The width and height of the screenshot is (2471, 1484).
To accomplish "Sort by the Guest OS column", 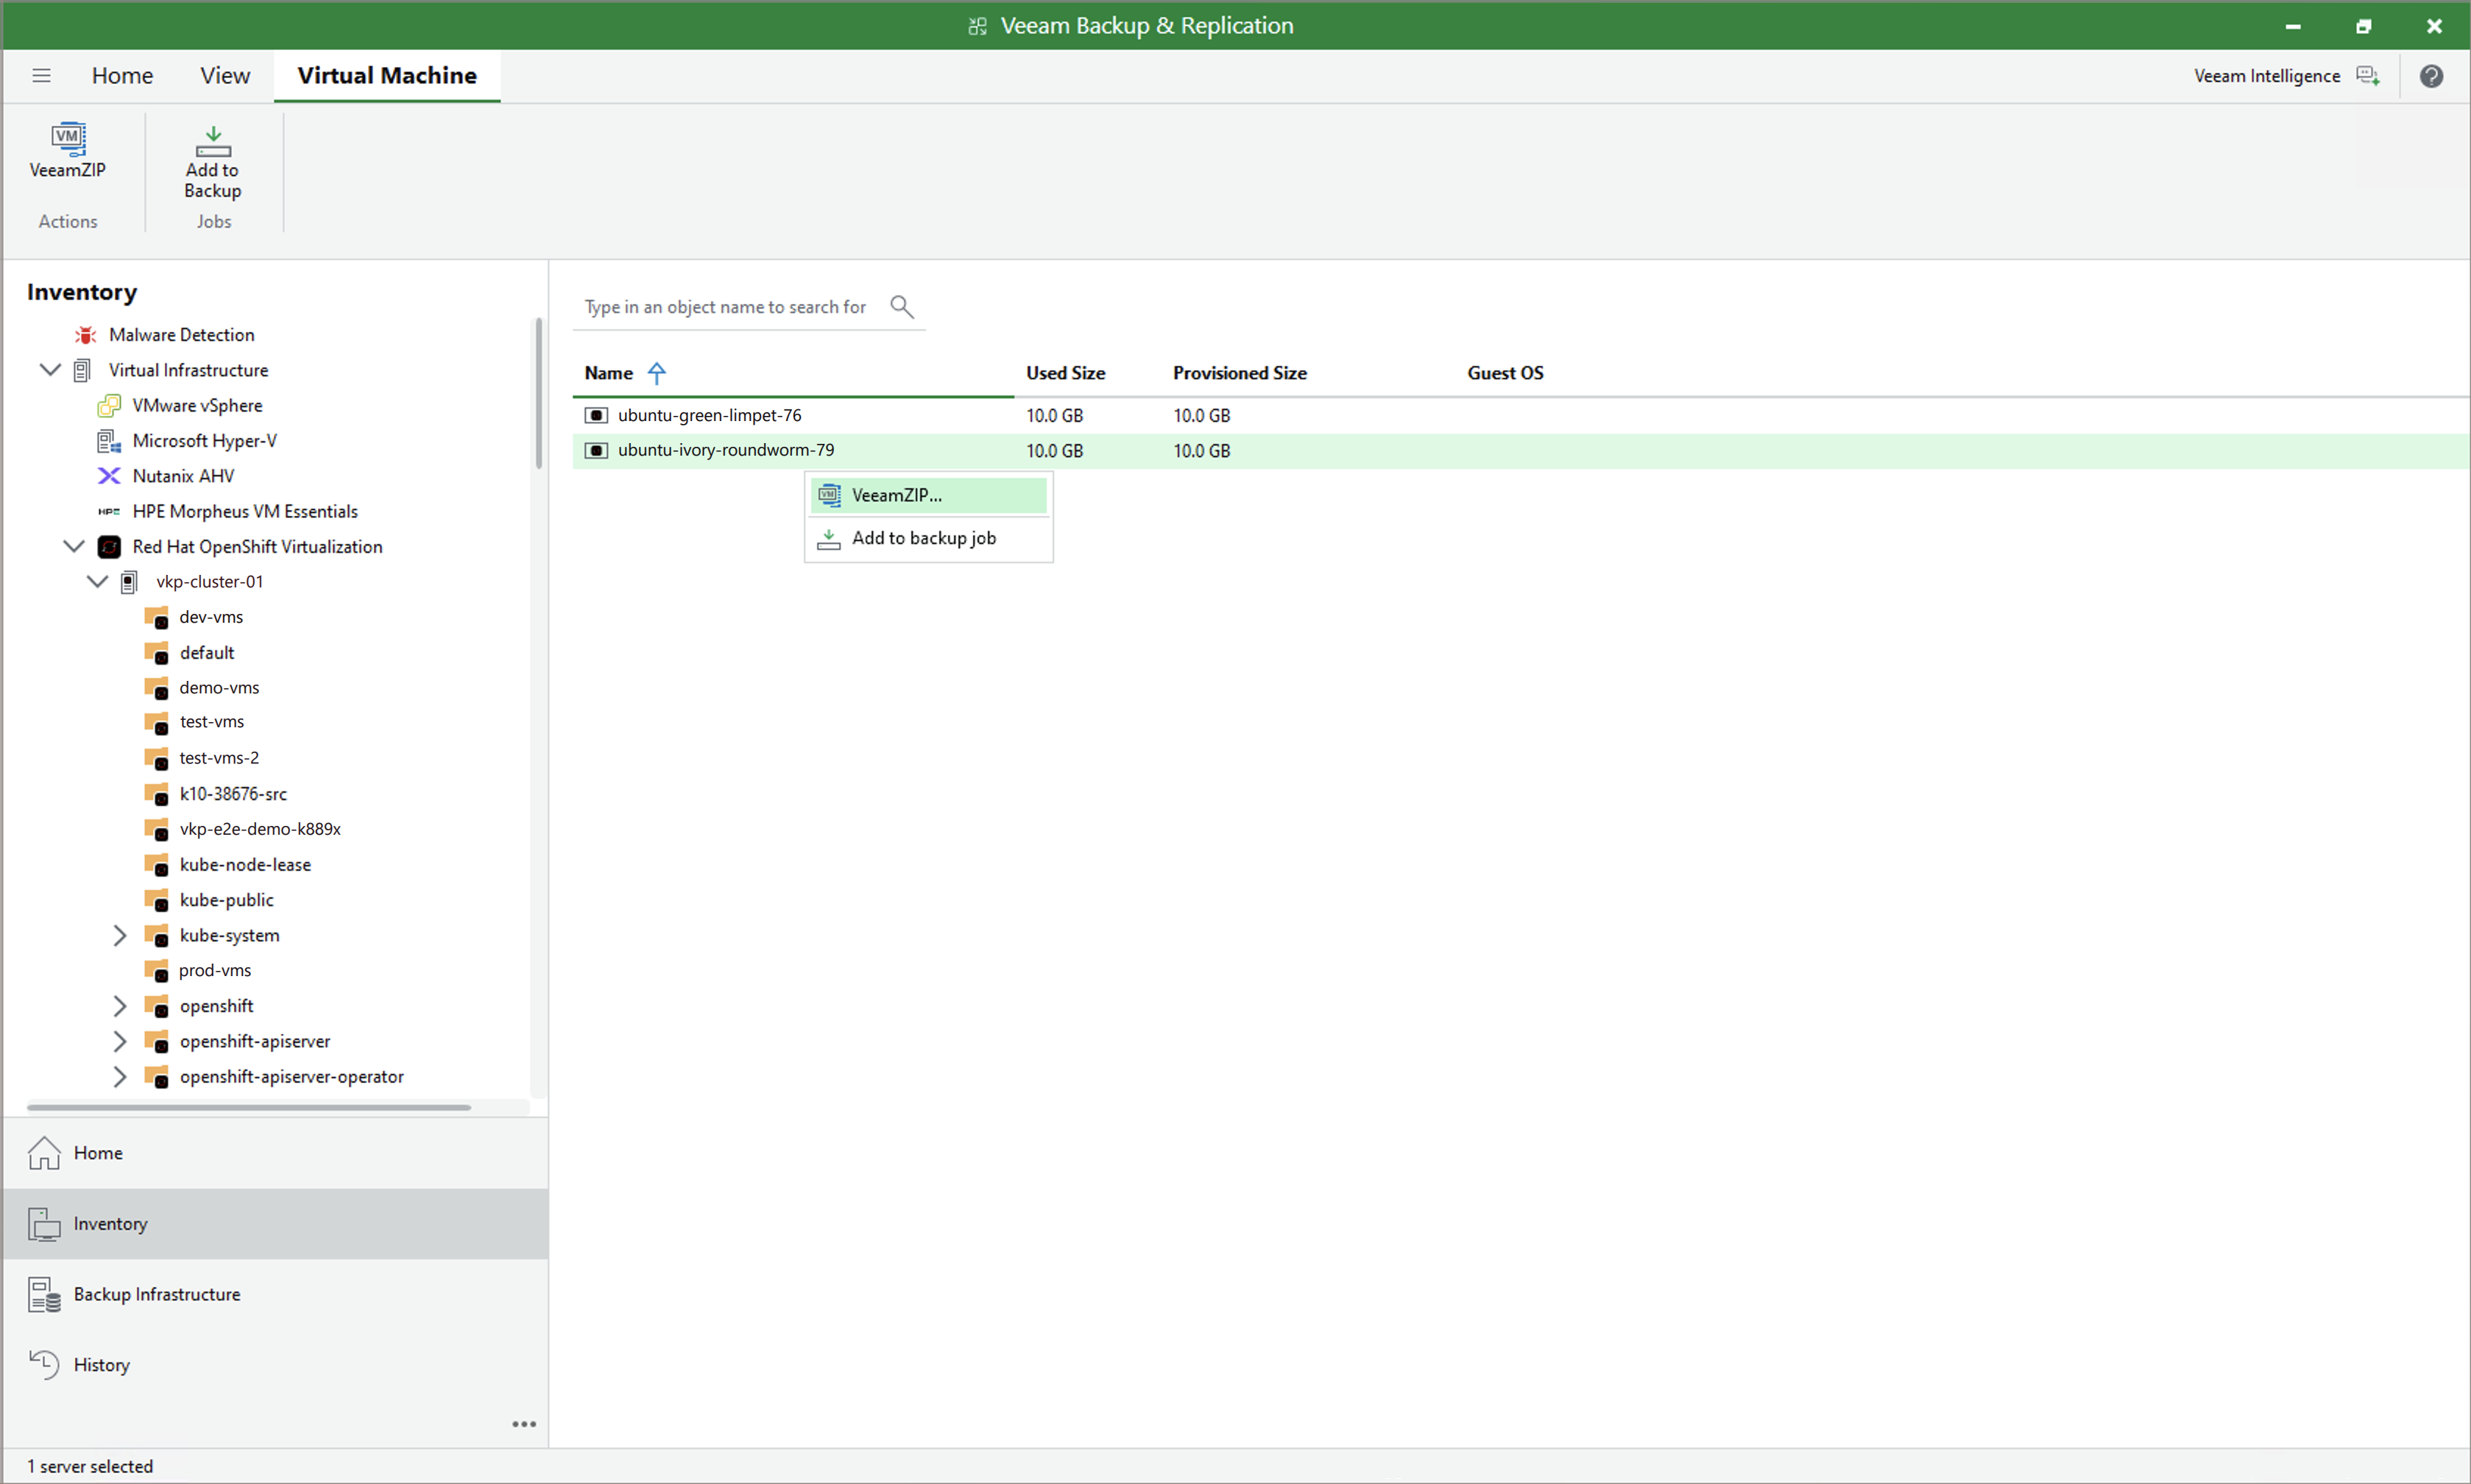I will 1505,373.
